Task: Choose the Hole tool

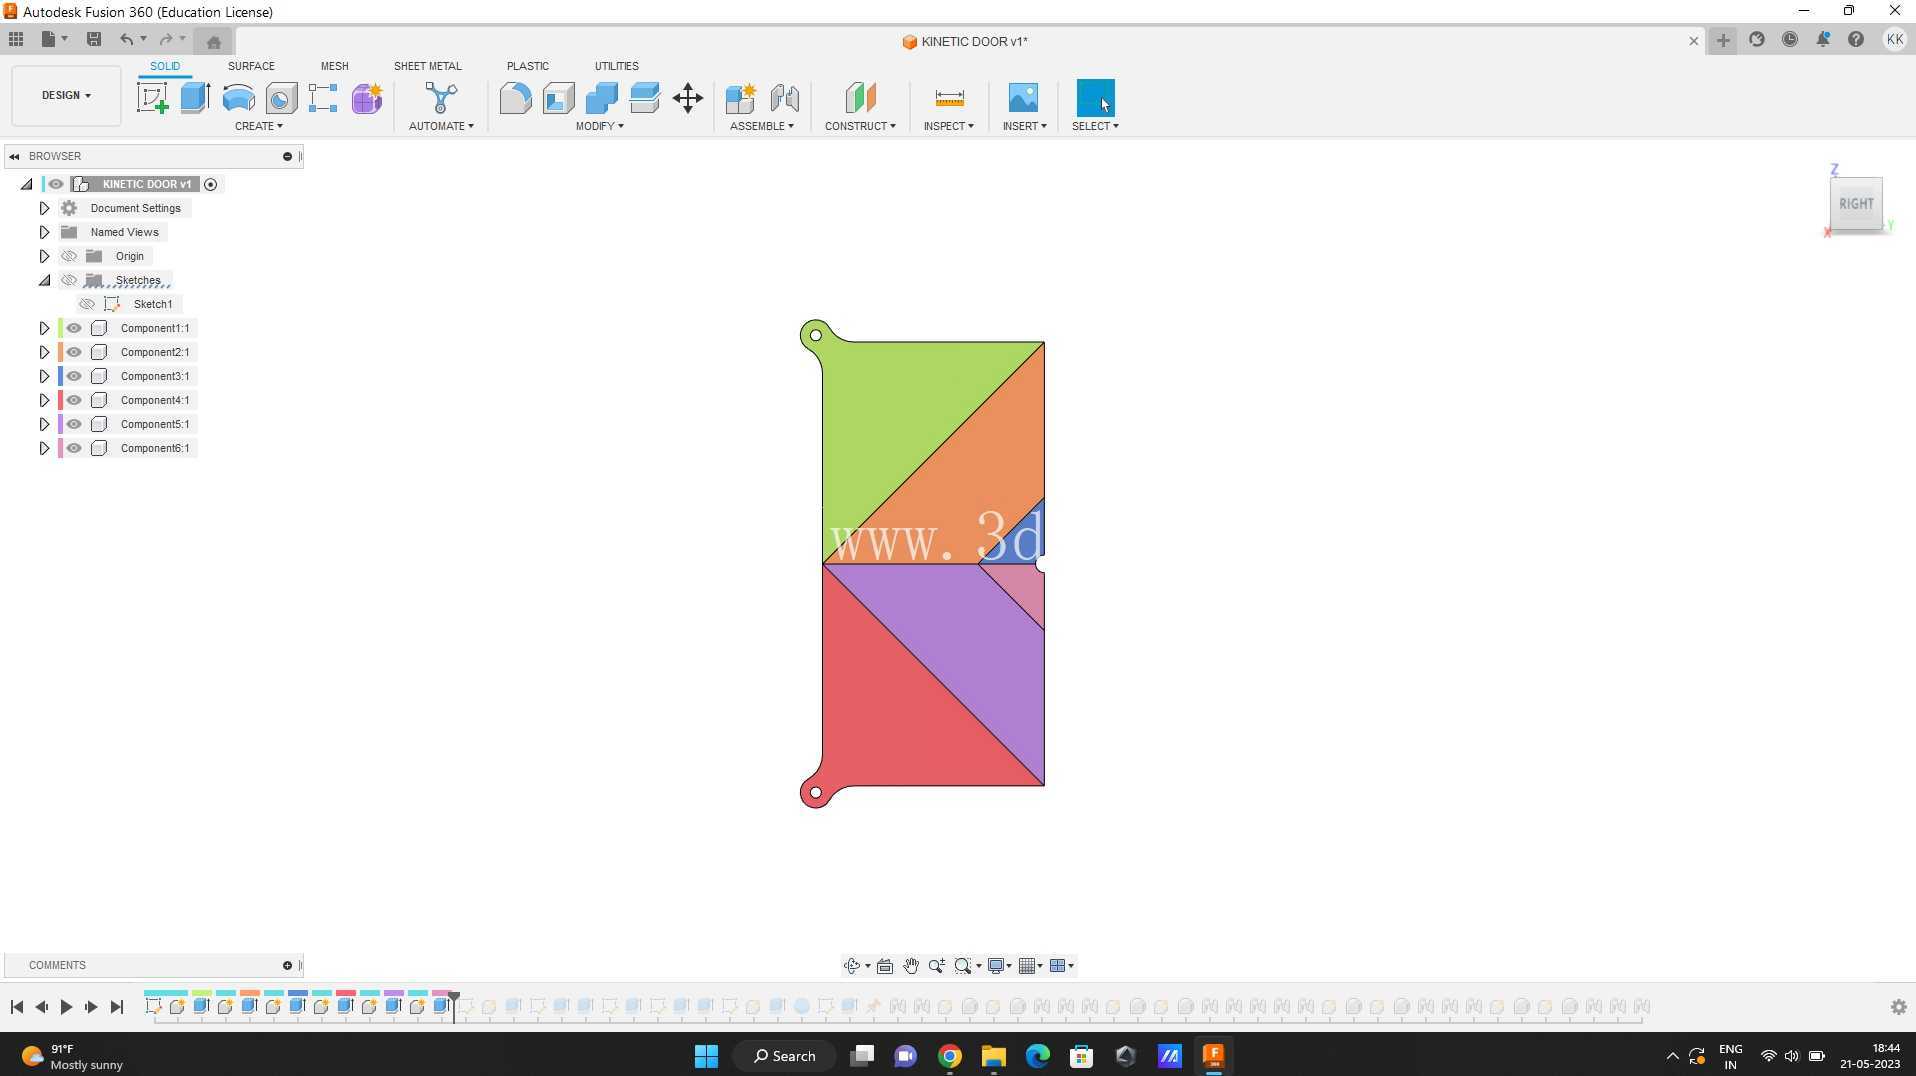Action: (281, 98)
